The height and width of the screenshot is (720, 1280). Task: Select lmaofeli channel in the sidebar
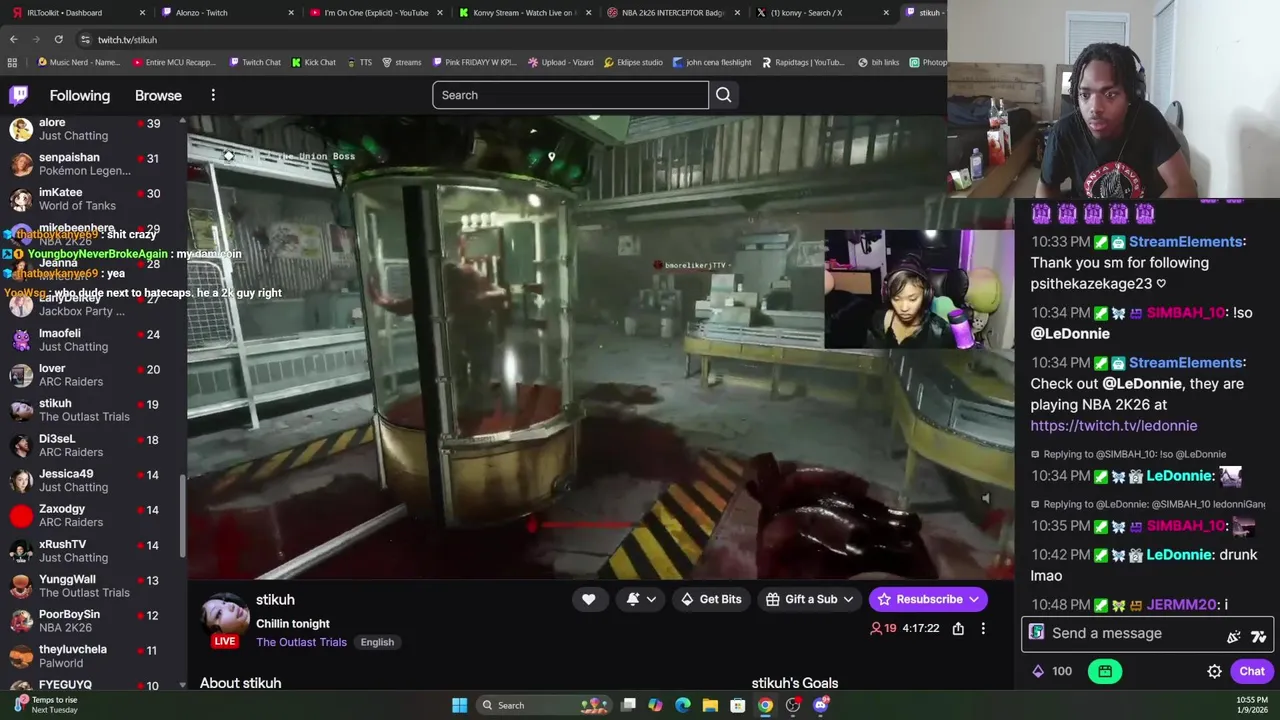(x=91, y=340)
